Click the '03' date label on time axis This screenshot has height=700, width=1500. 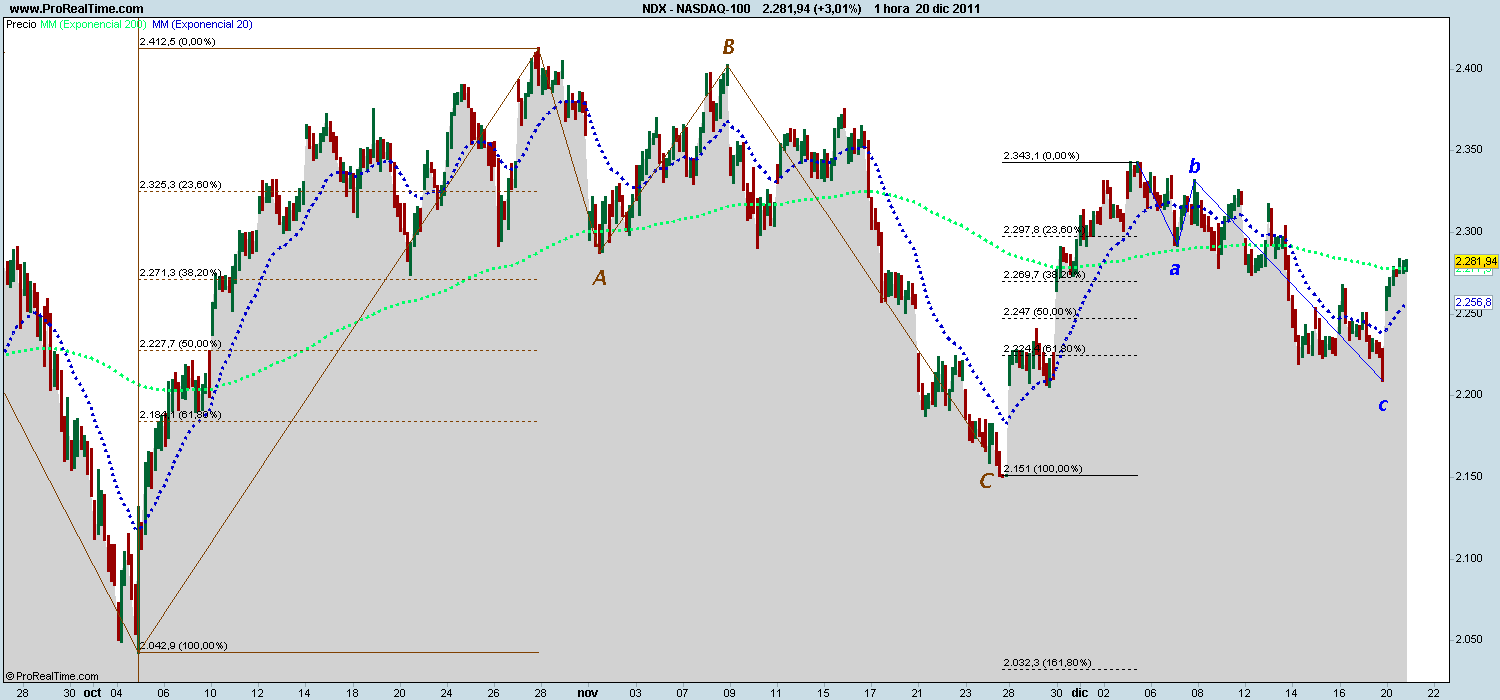coord(635,691)
